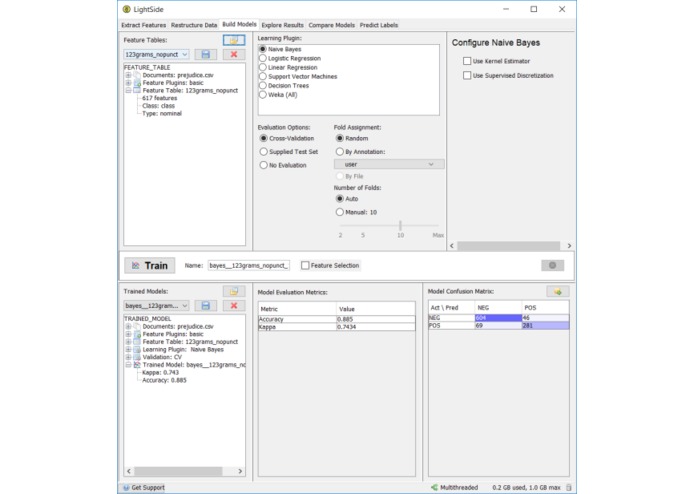Open the user annotation dropdown
The image size is (695, 494).
click(389, 164)
